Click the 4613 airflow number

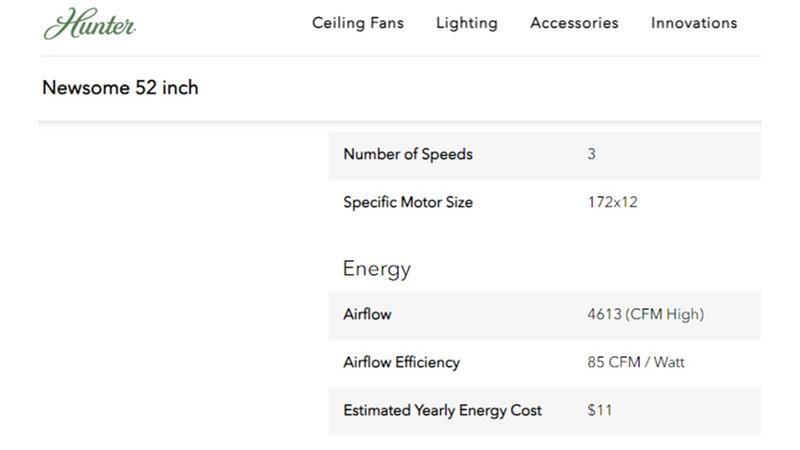(604, 314)
